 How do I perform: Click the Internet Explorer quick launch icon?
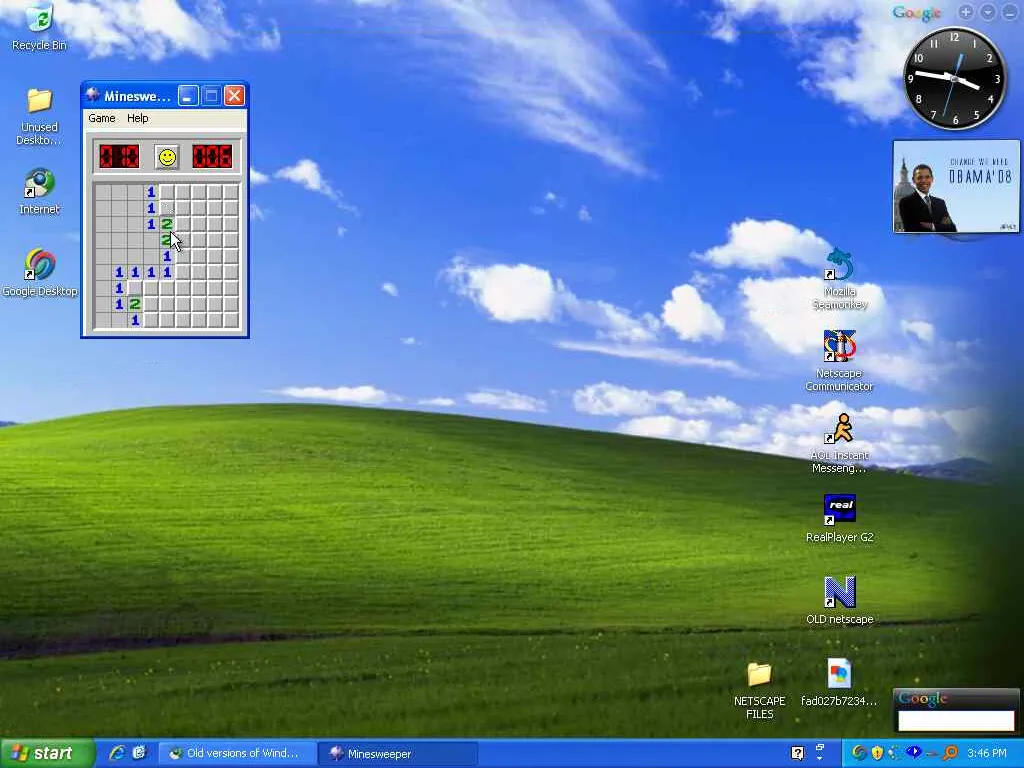click(x=118, y=753)
